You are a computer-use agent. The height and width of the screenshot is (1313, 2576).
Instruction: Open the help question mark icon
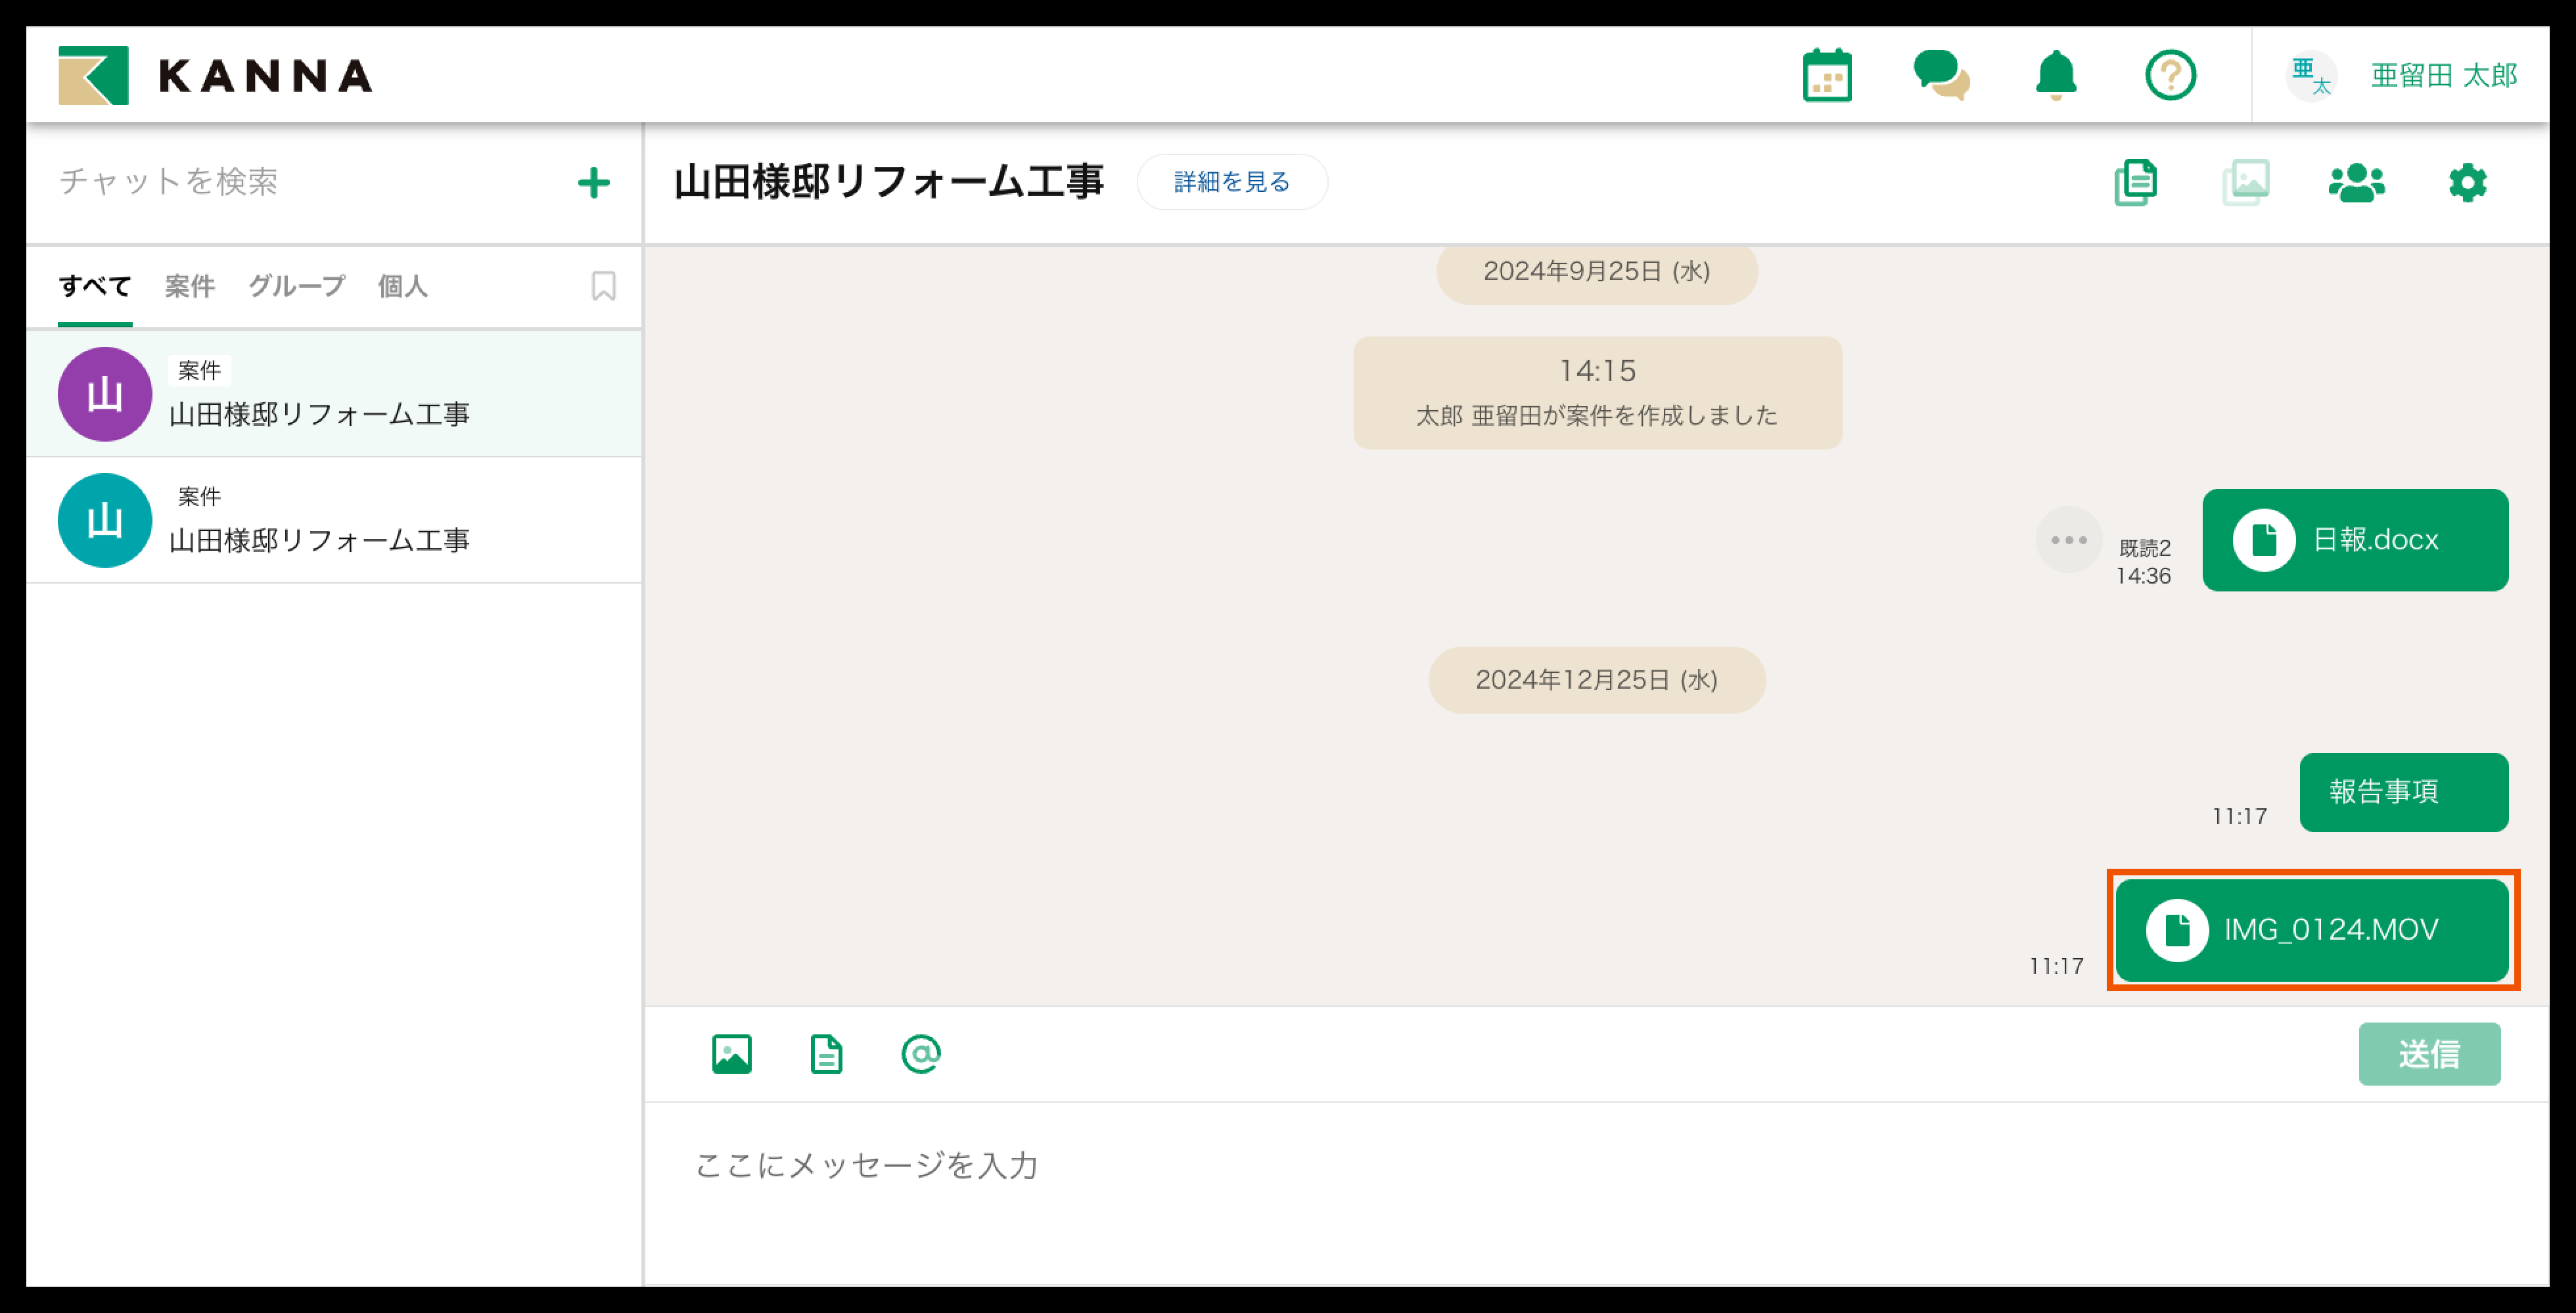pyautogui.click(x=2170, y=76)
